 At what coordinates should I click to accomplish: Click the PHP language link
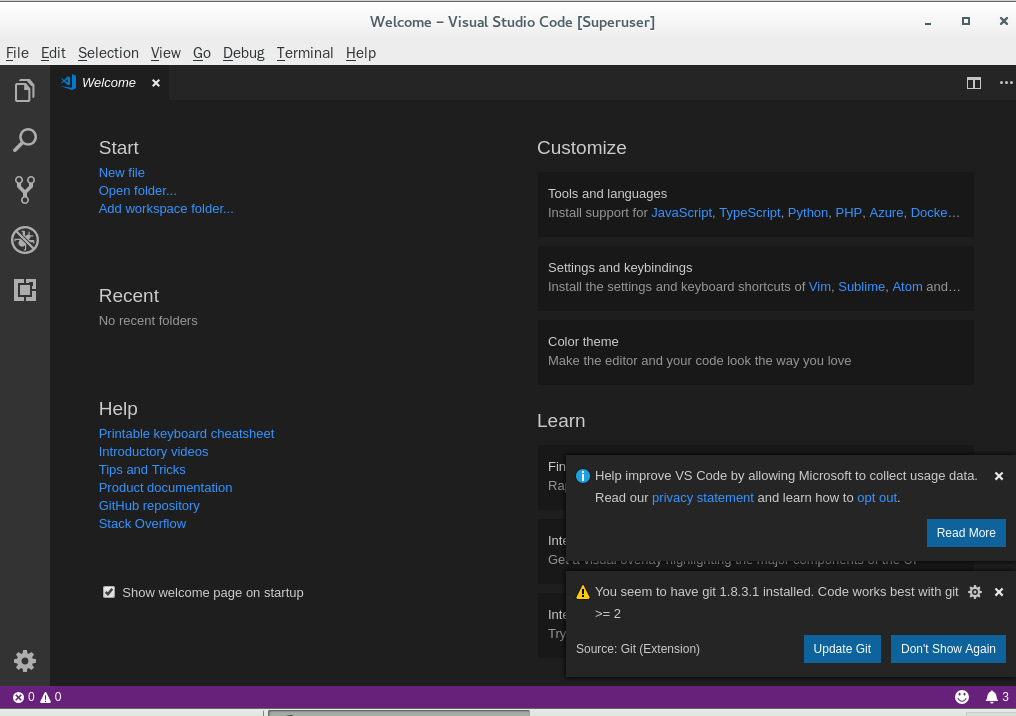pos(848,213)
